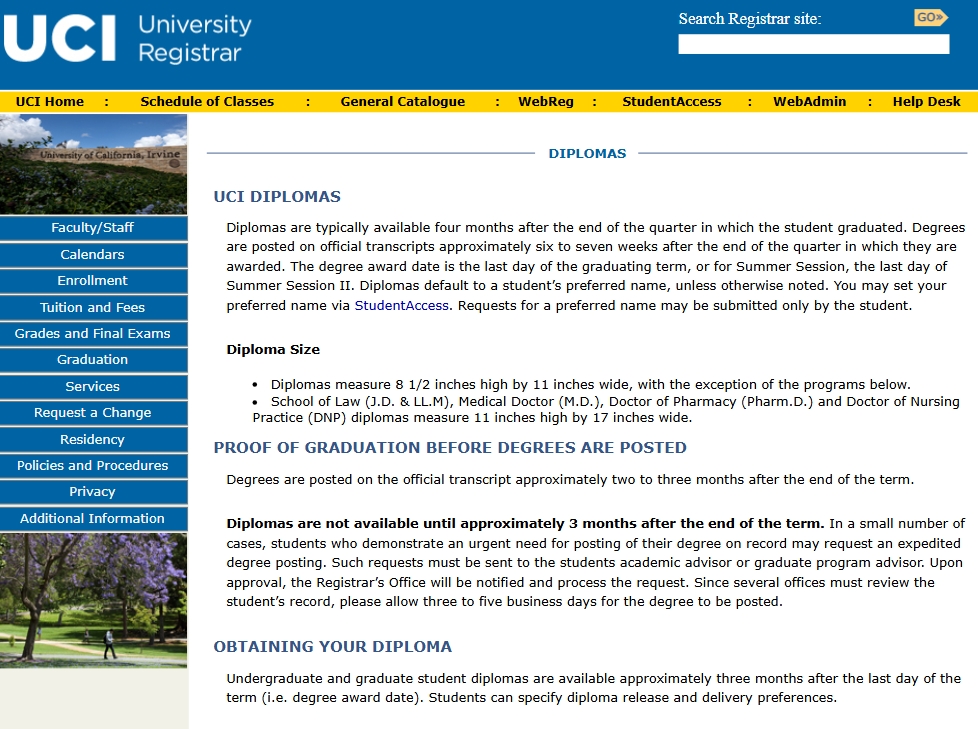Click the 'School of Law (J.D. & LL.M)' bullet
Image resolution: width=978 pixels, height=729 pixels.
606,410
